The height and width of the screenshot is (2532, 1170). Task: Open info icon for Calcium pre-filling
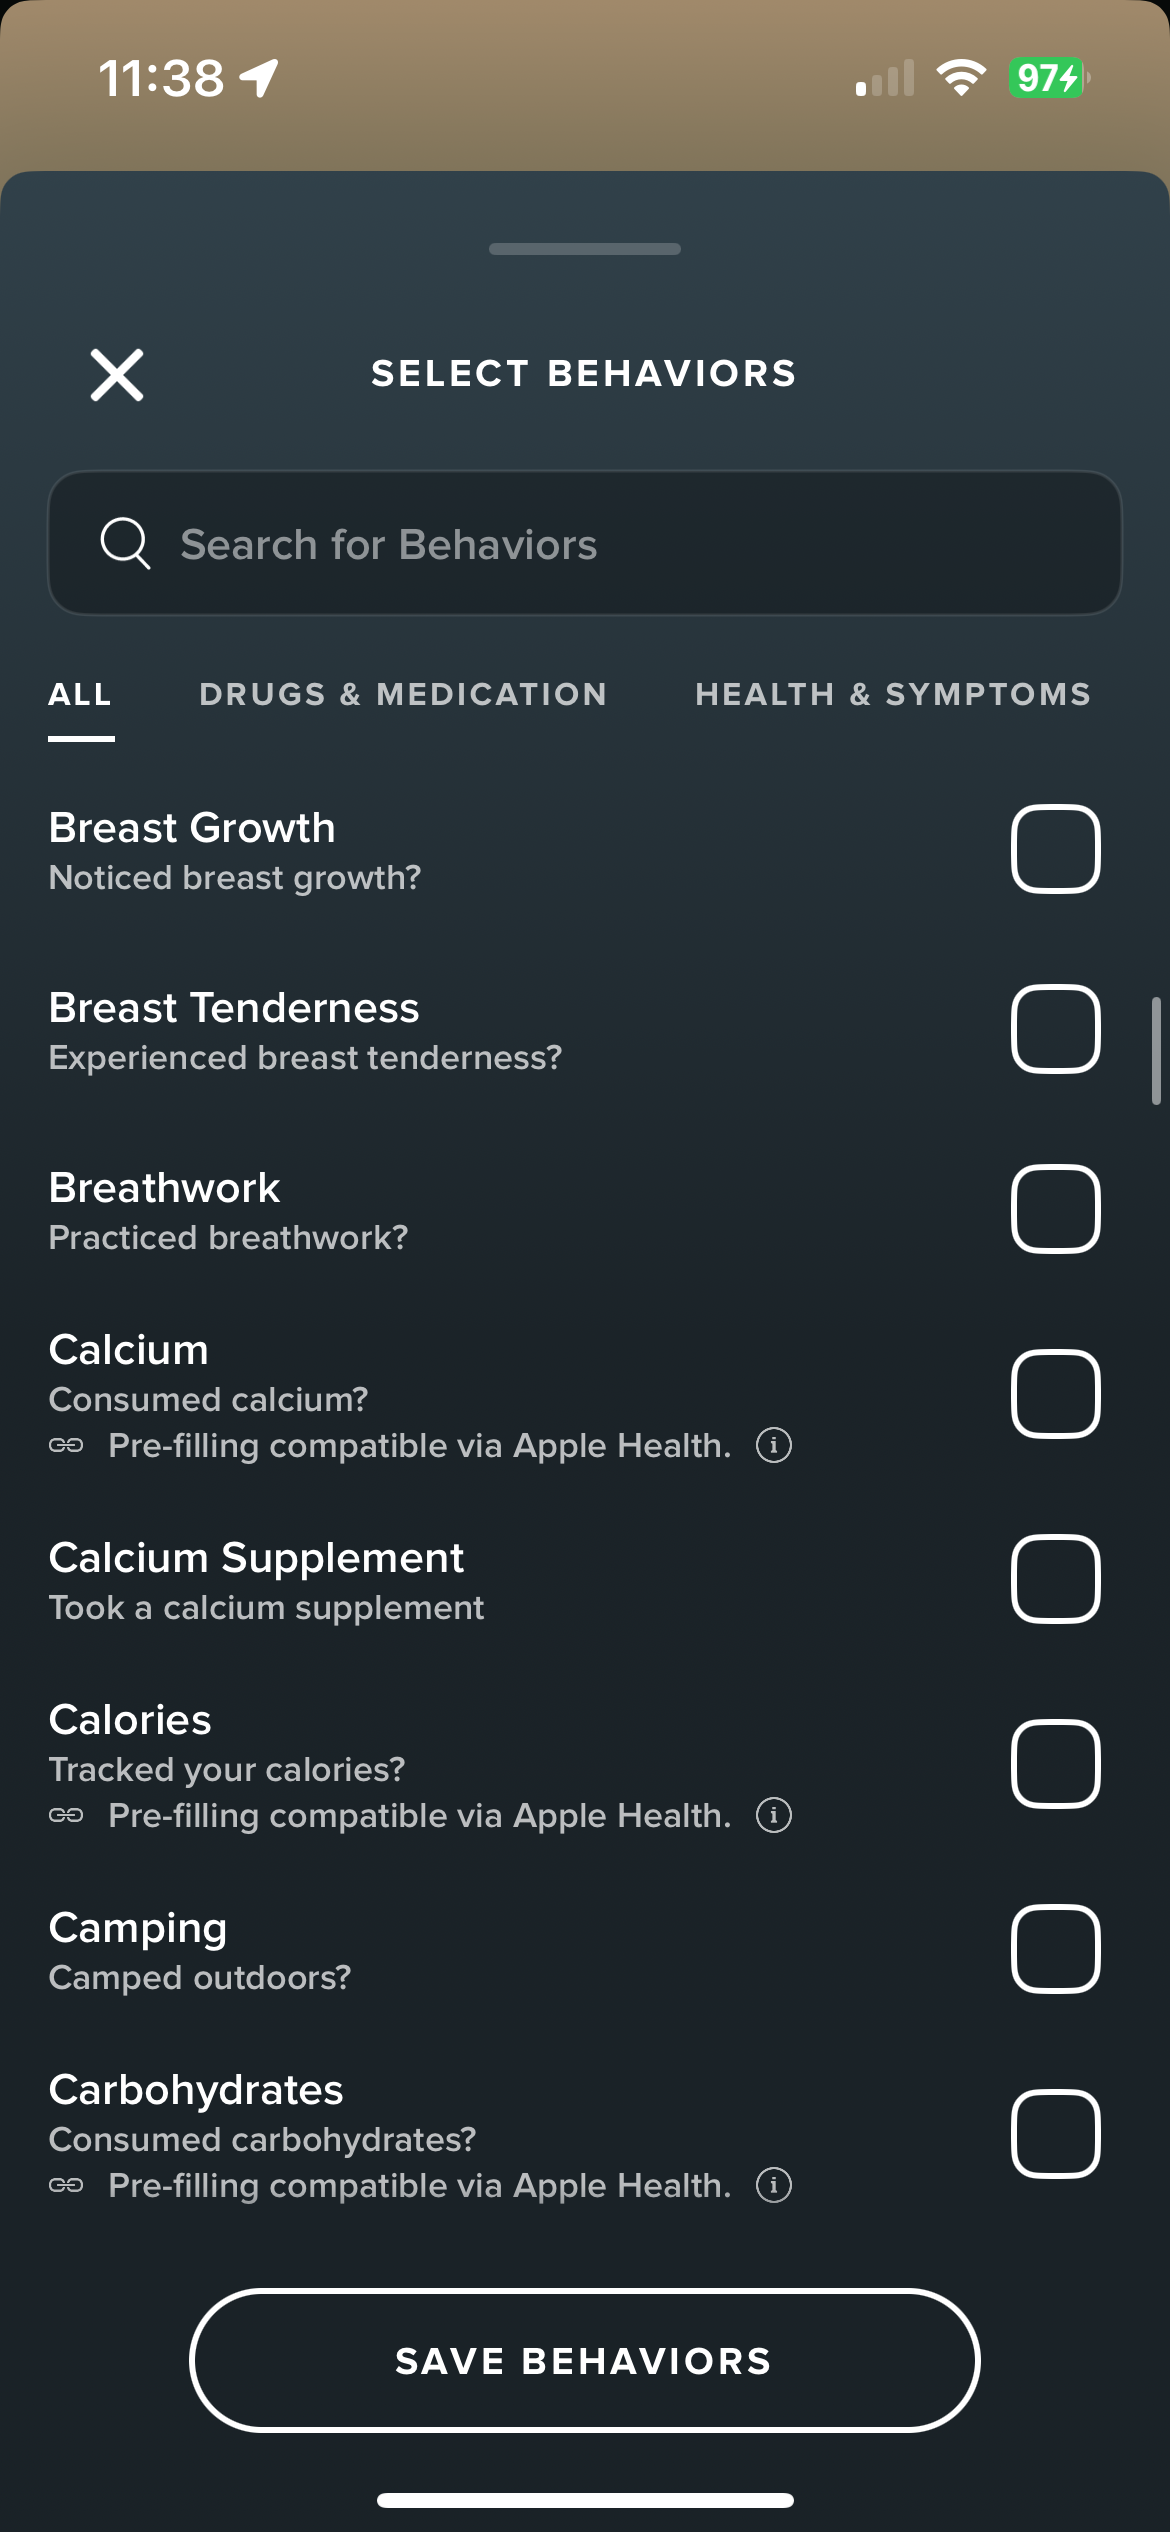click(773, 1445)
